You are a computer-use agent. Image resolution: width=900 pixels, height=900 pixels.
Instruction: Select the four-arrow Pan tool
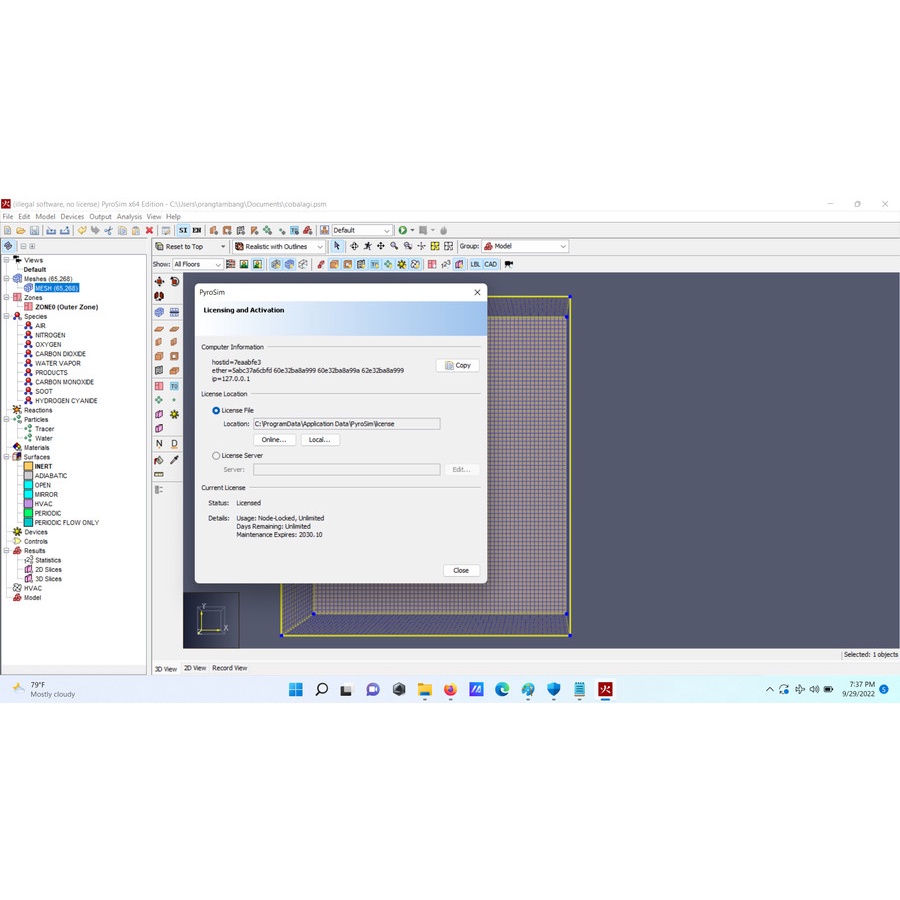(381, 246)
